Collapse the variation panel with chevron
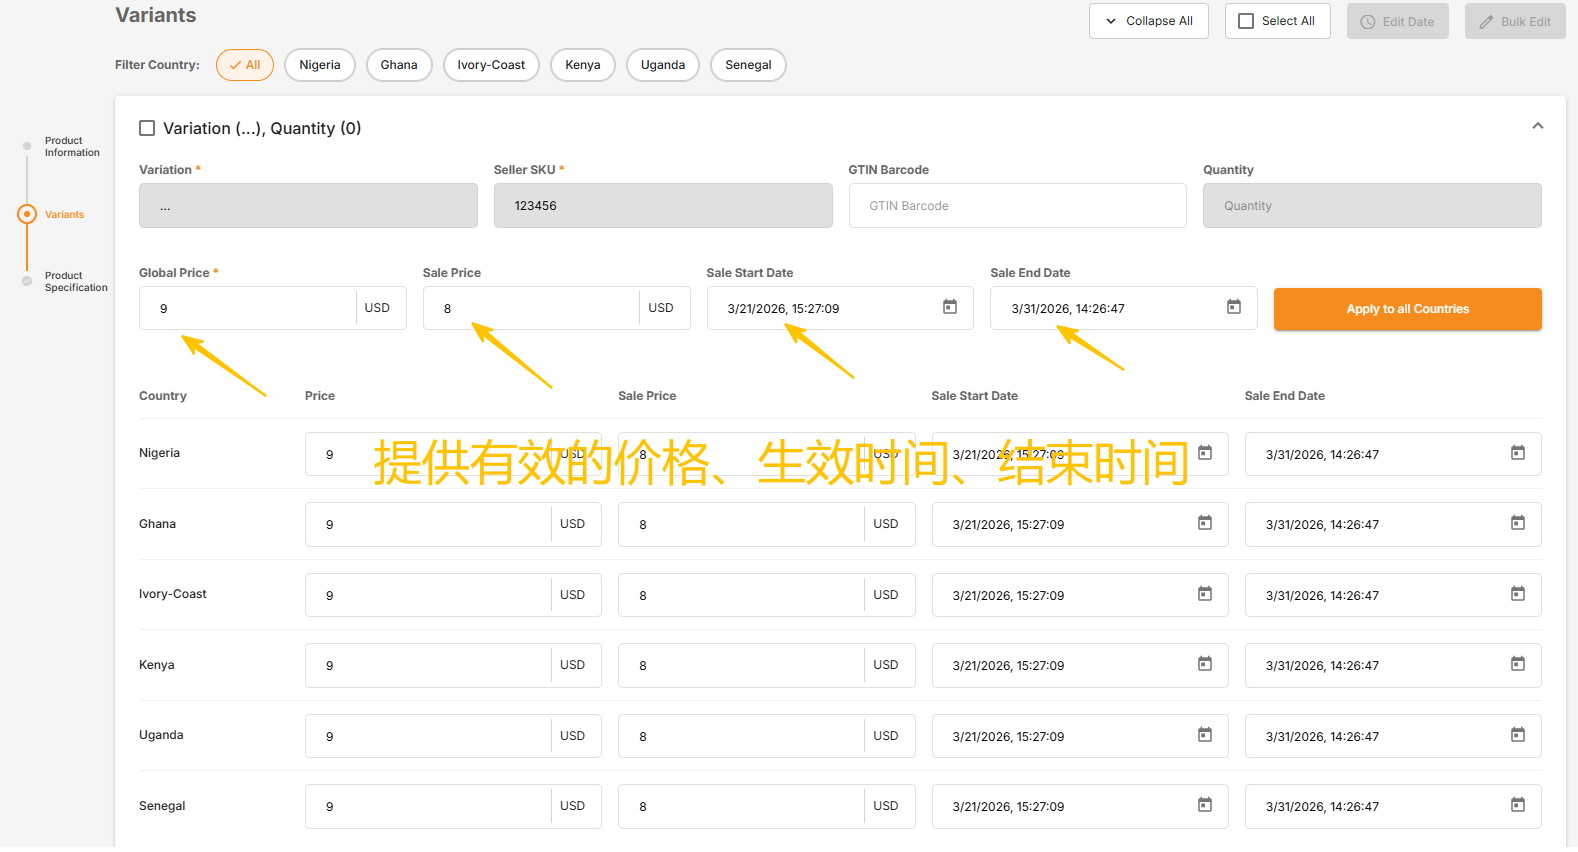The width and height of the screenshot is (1578, 852). coord(1537,126)
